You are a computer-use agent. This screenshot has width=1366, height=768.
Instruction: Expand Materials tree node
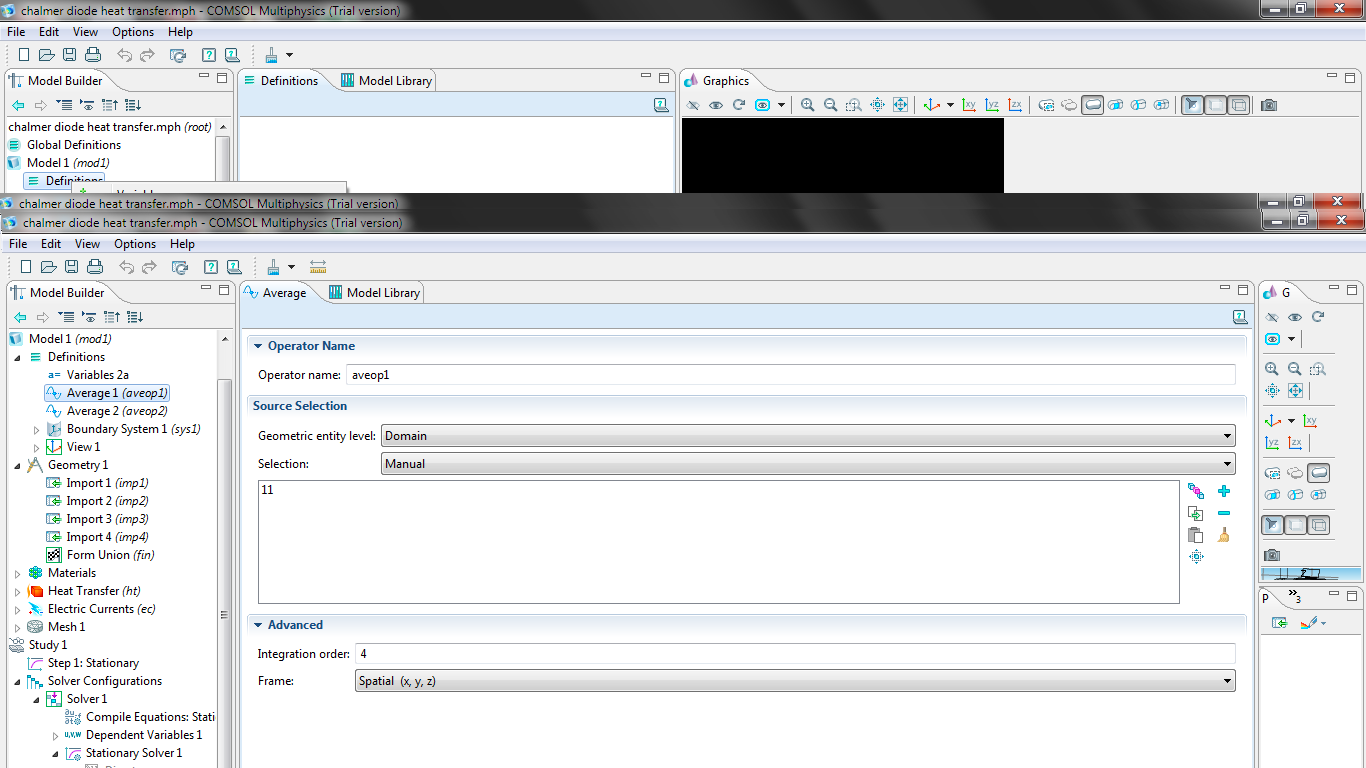tap(17, 574)
